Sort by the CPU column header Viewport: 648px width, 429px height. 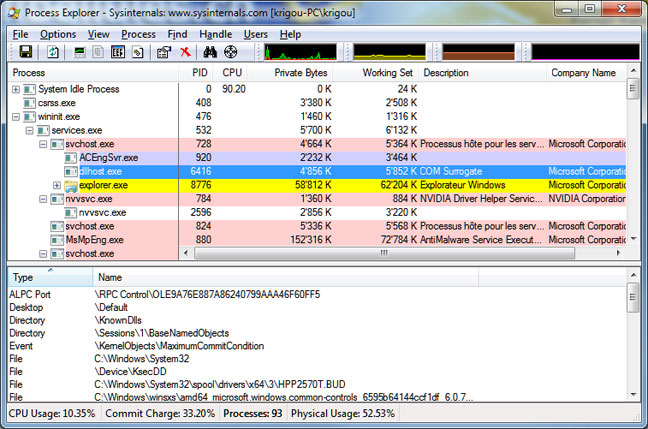[230, 73]
